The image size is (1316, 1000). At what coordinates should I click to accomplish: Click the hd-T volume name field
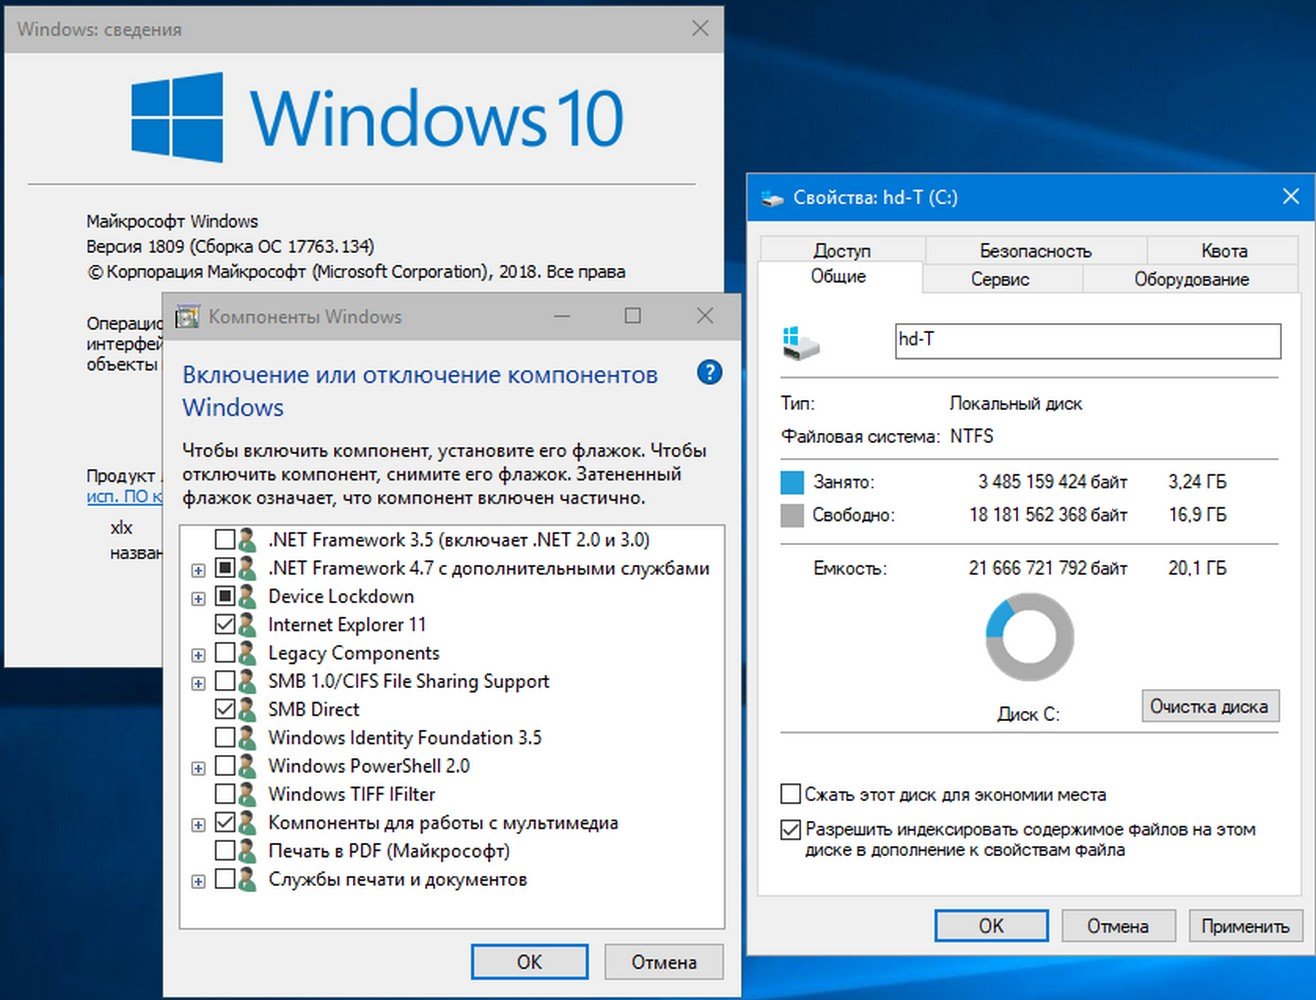point(1087,340)
